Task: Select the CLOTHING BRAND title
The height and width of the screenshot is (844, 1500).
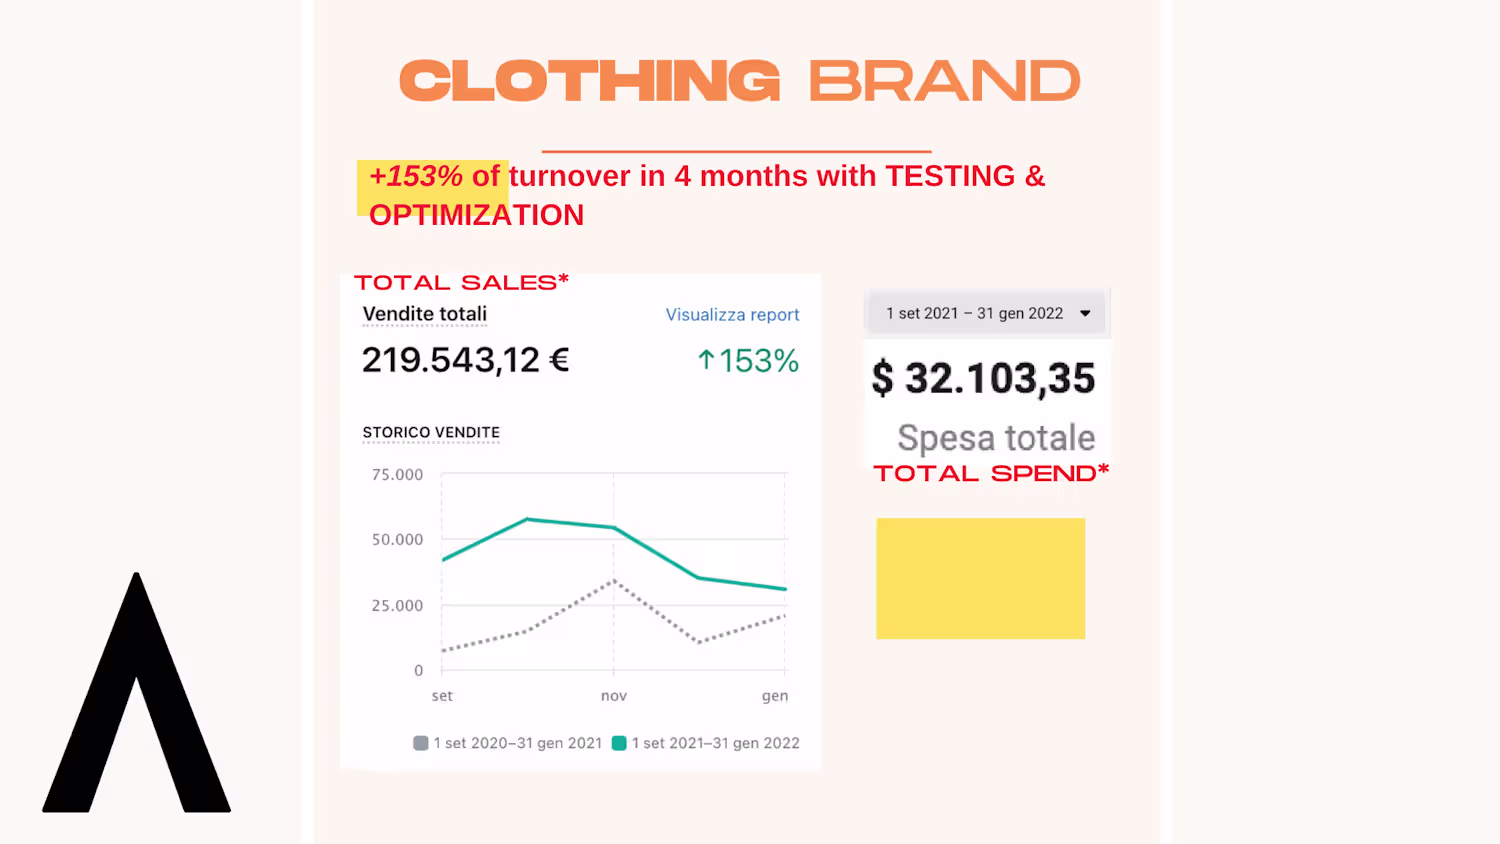Action: 740,81
